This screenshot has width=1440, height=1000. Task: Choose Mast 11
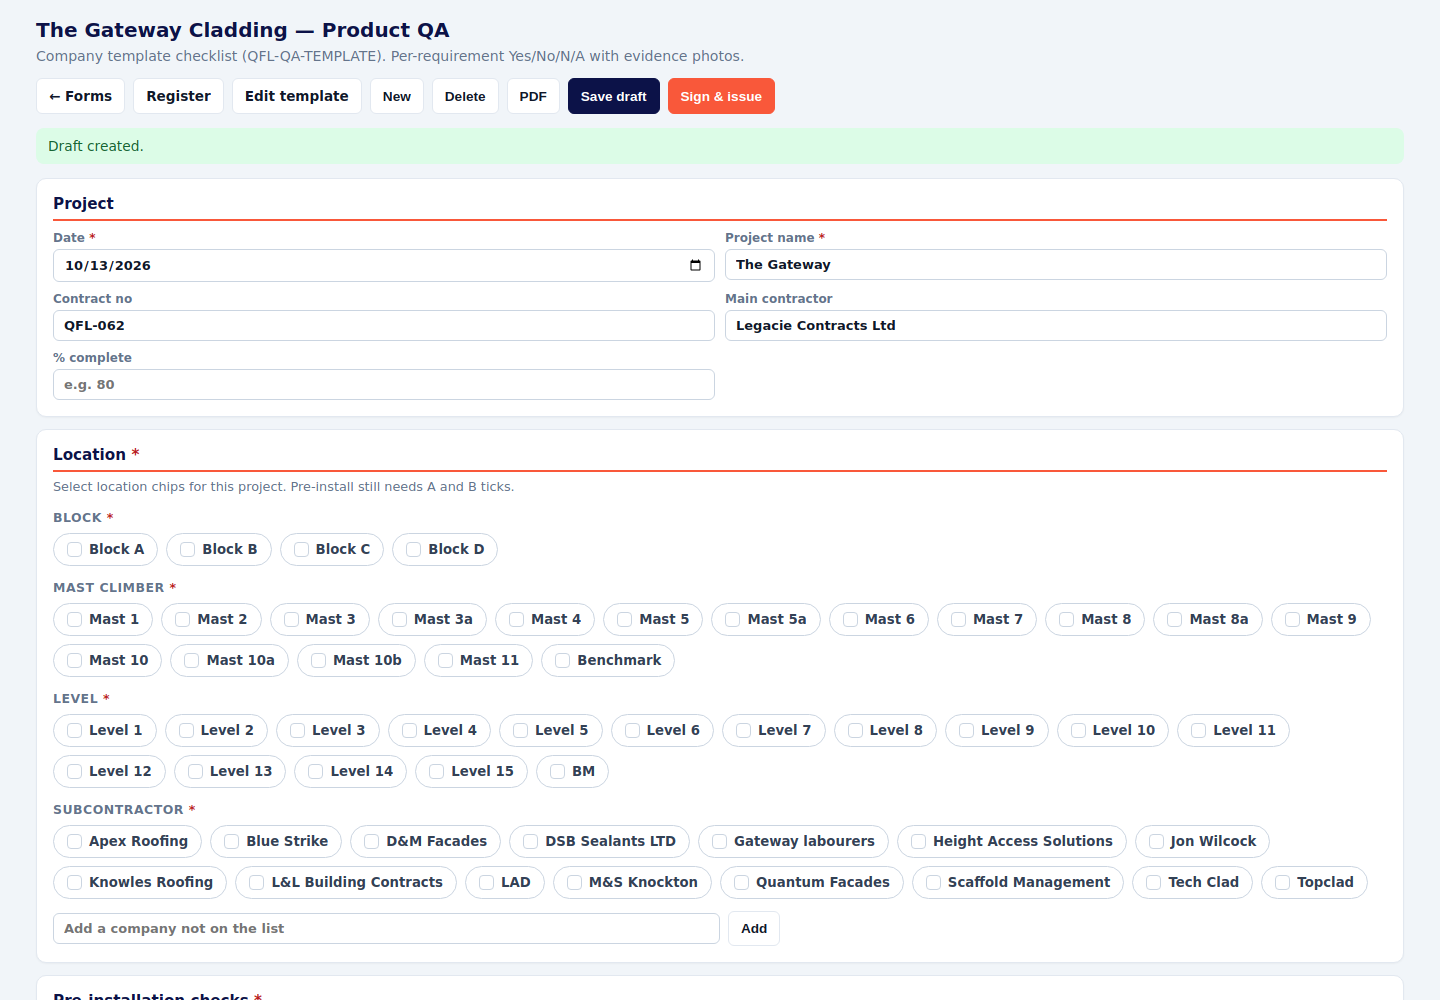coord(478,660)
